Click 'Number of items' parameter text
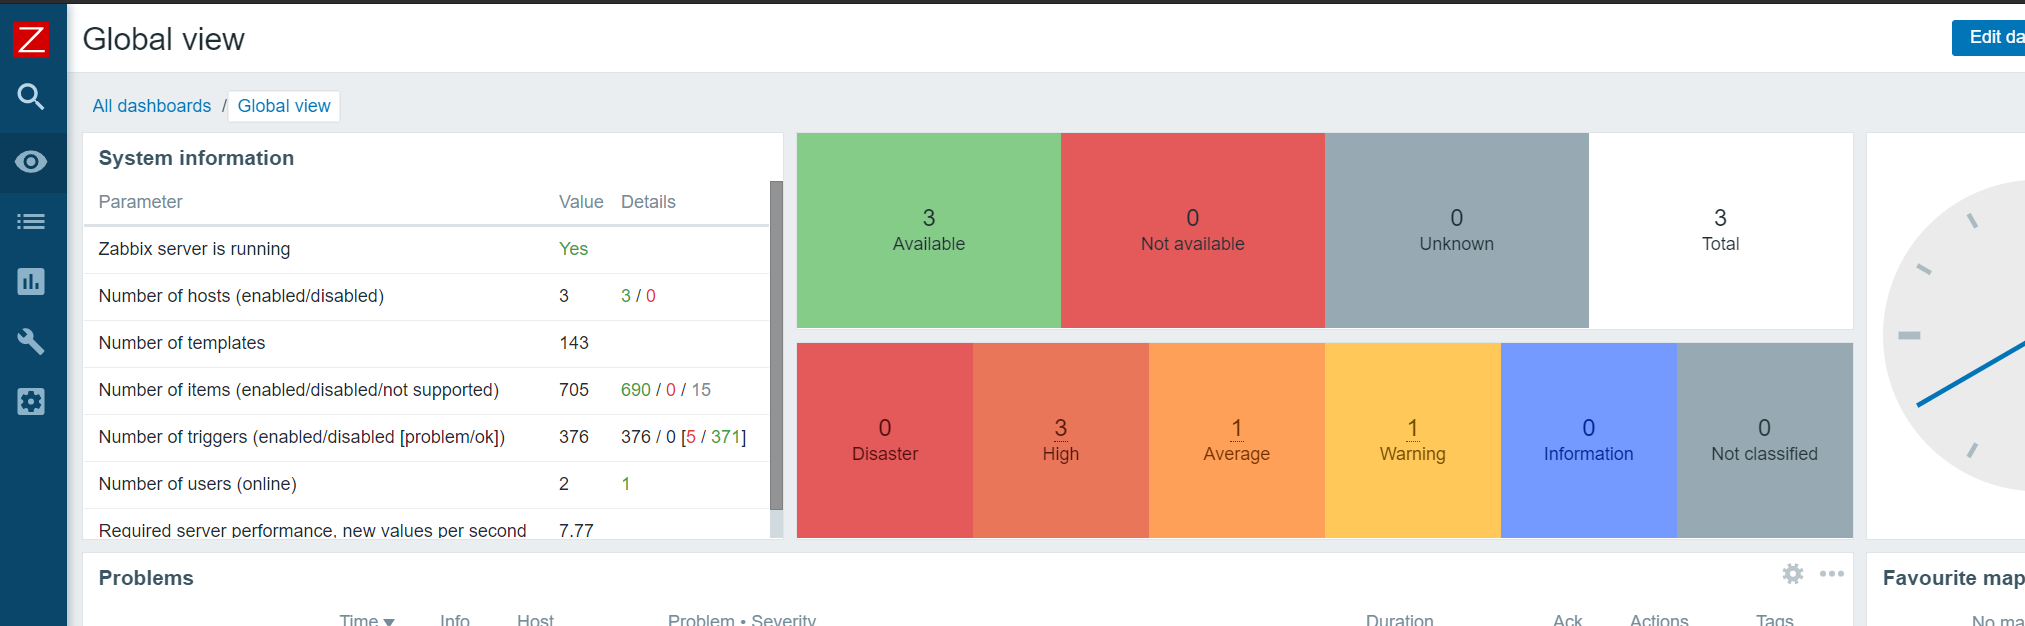2025x626 pixels. [298, 390]
